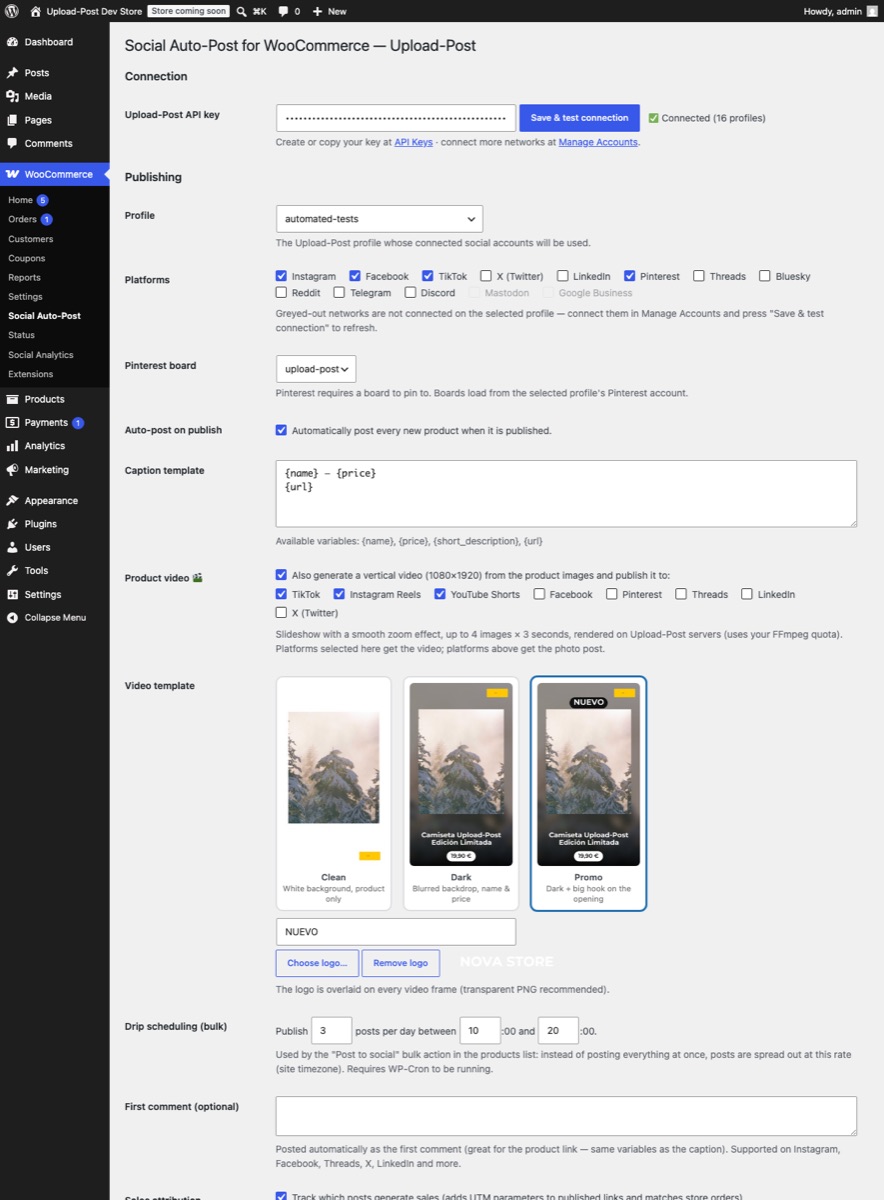Open the WordPress logo menu

point(12,11)
